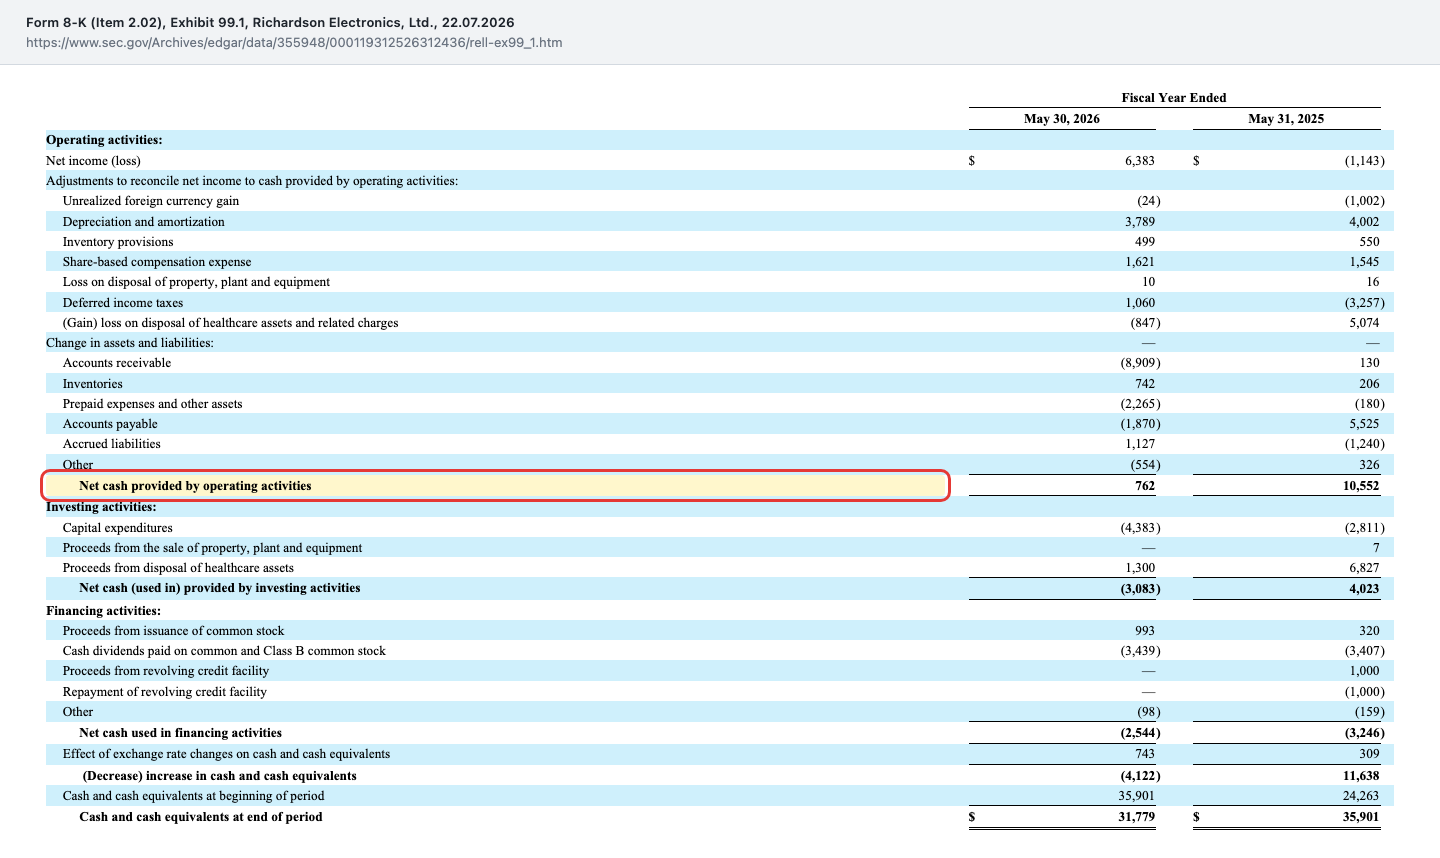This screenshot has height=858, width=1440.
Task: Click the "Capital expenditures" row label
Action: pyautogui.click(x=118, y=528)
